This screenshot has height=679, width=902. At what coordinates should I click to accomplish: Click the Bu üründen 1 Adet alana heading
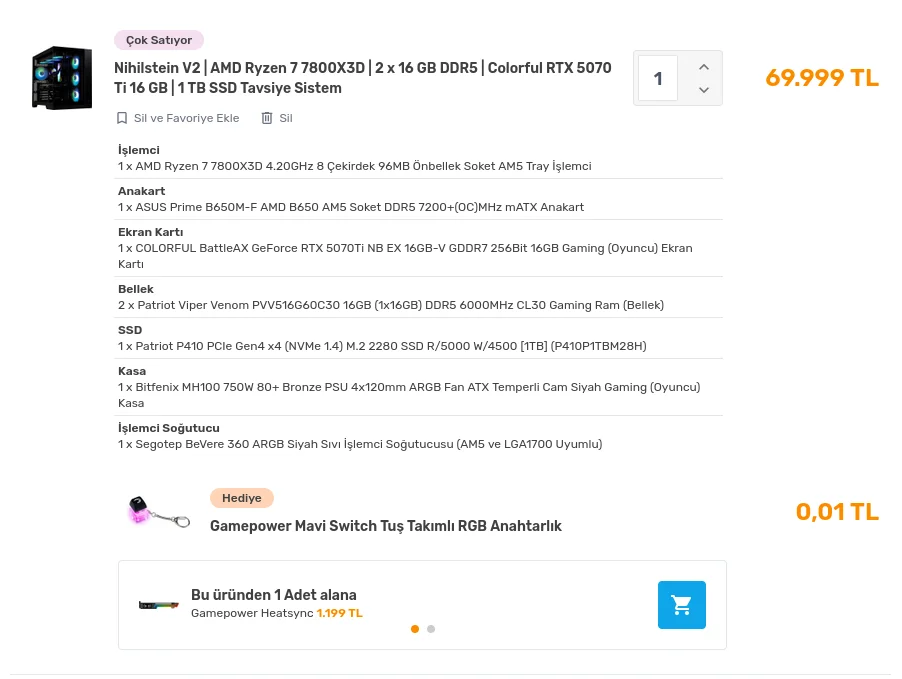point(274,594)
